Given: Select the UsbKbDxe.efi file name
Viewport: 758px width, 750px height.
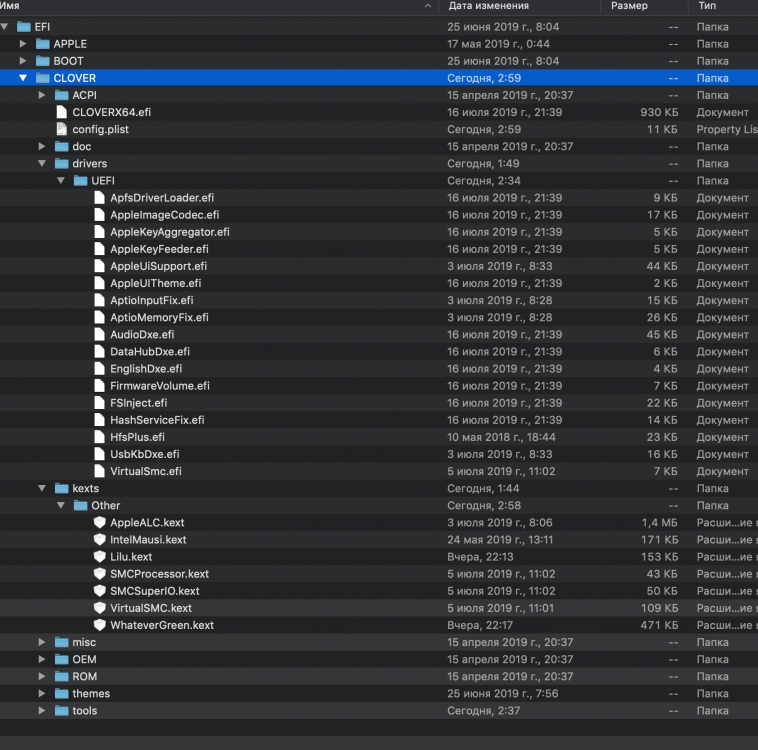Looking at the screenshot, I should tap(145, 454).
